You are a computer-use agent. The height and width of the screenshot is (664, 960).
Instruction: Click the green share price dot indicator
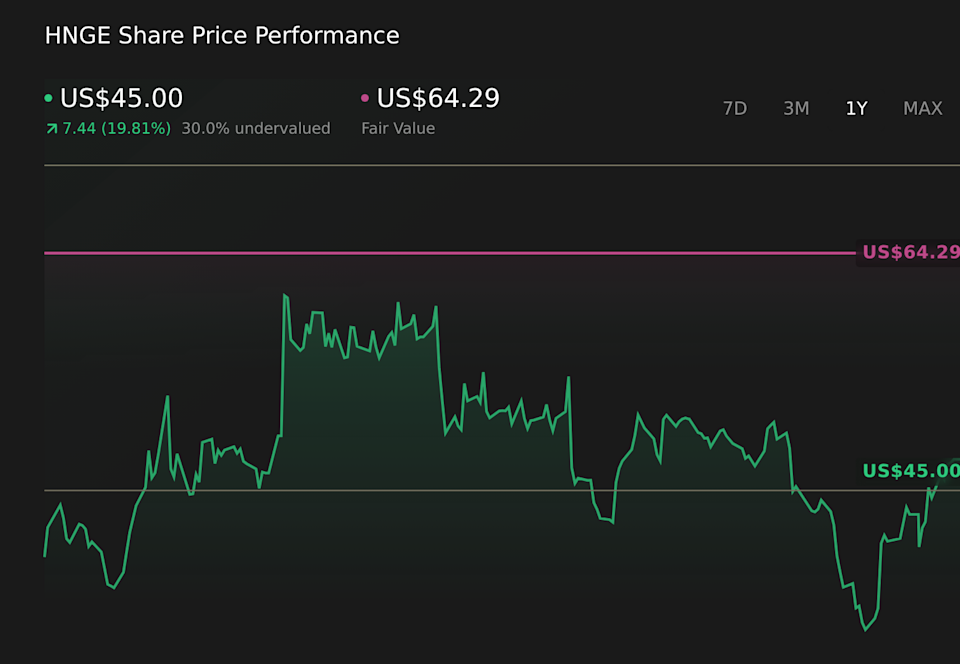click(47, 99)
